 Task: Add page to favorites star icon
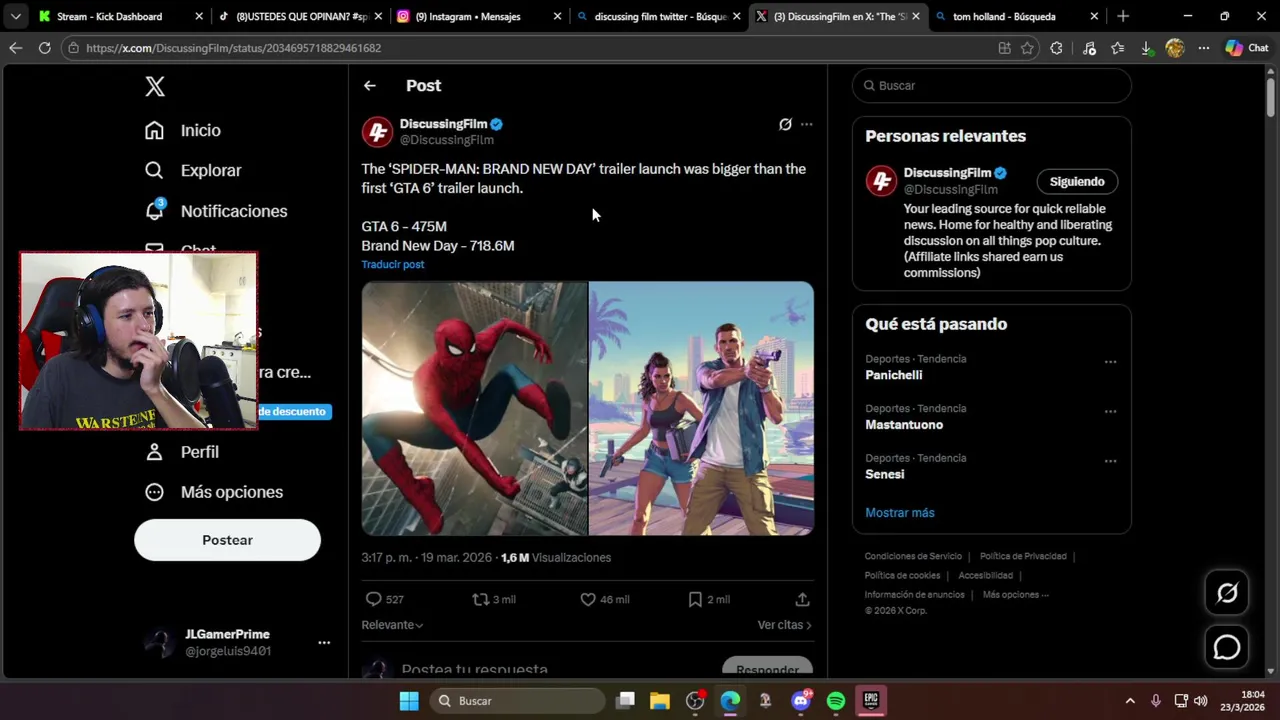(x=1027, y=48)
